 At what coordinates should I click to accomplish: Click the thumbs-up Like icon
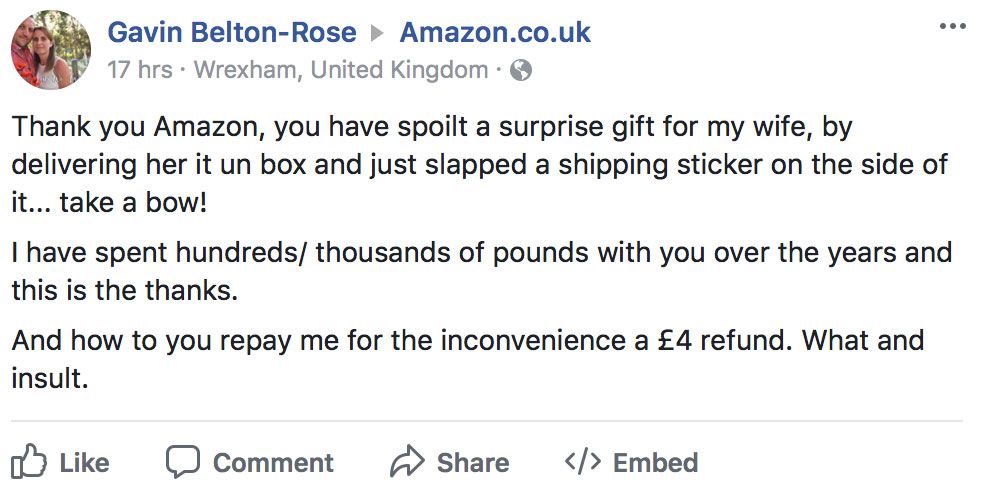click(x=30, y=462)
